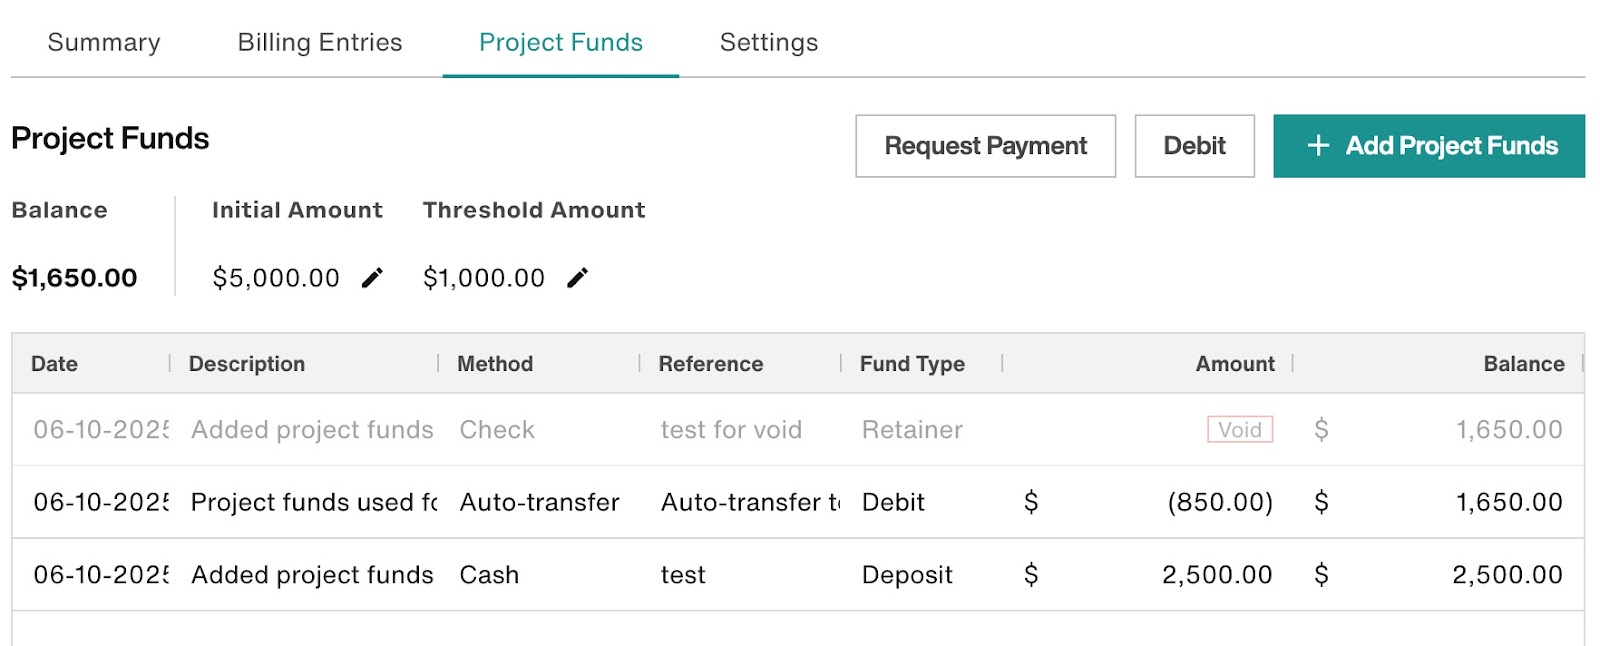Click the Amount column header
The width and height of the screenshot is (1600, 646).
click(1235, 364)
